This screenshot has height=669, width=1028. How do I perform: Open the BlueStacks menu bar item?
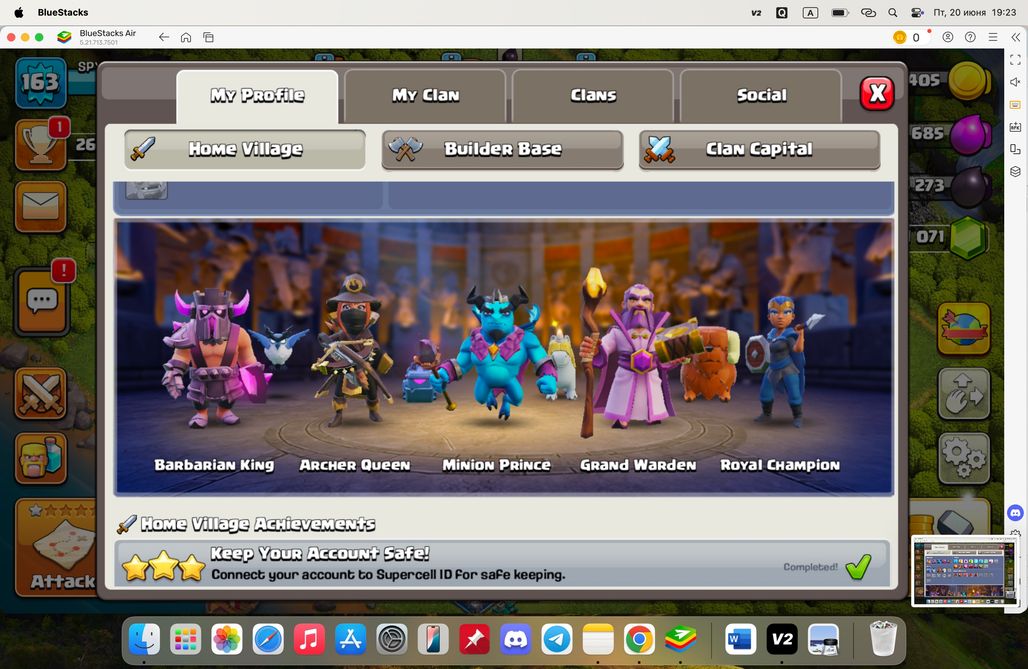63,12
